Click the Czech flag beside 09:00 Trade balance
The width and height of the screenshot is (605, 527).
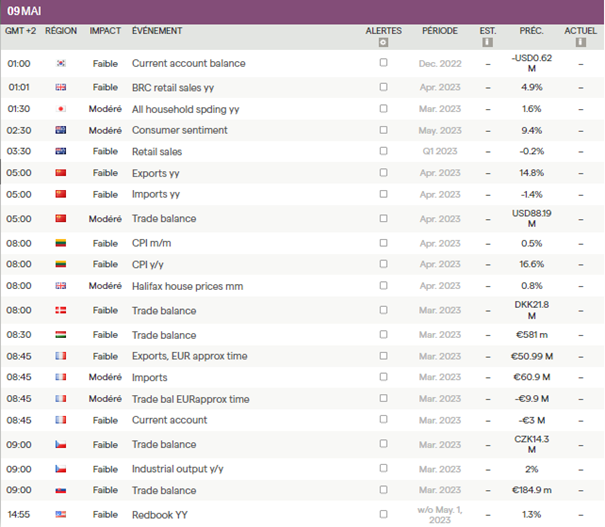[x=61, y=444]
